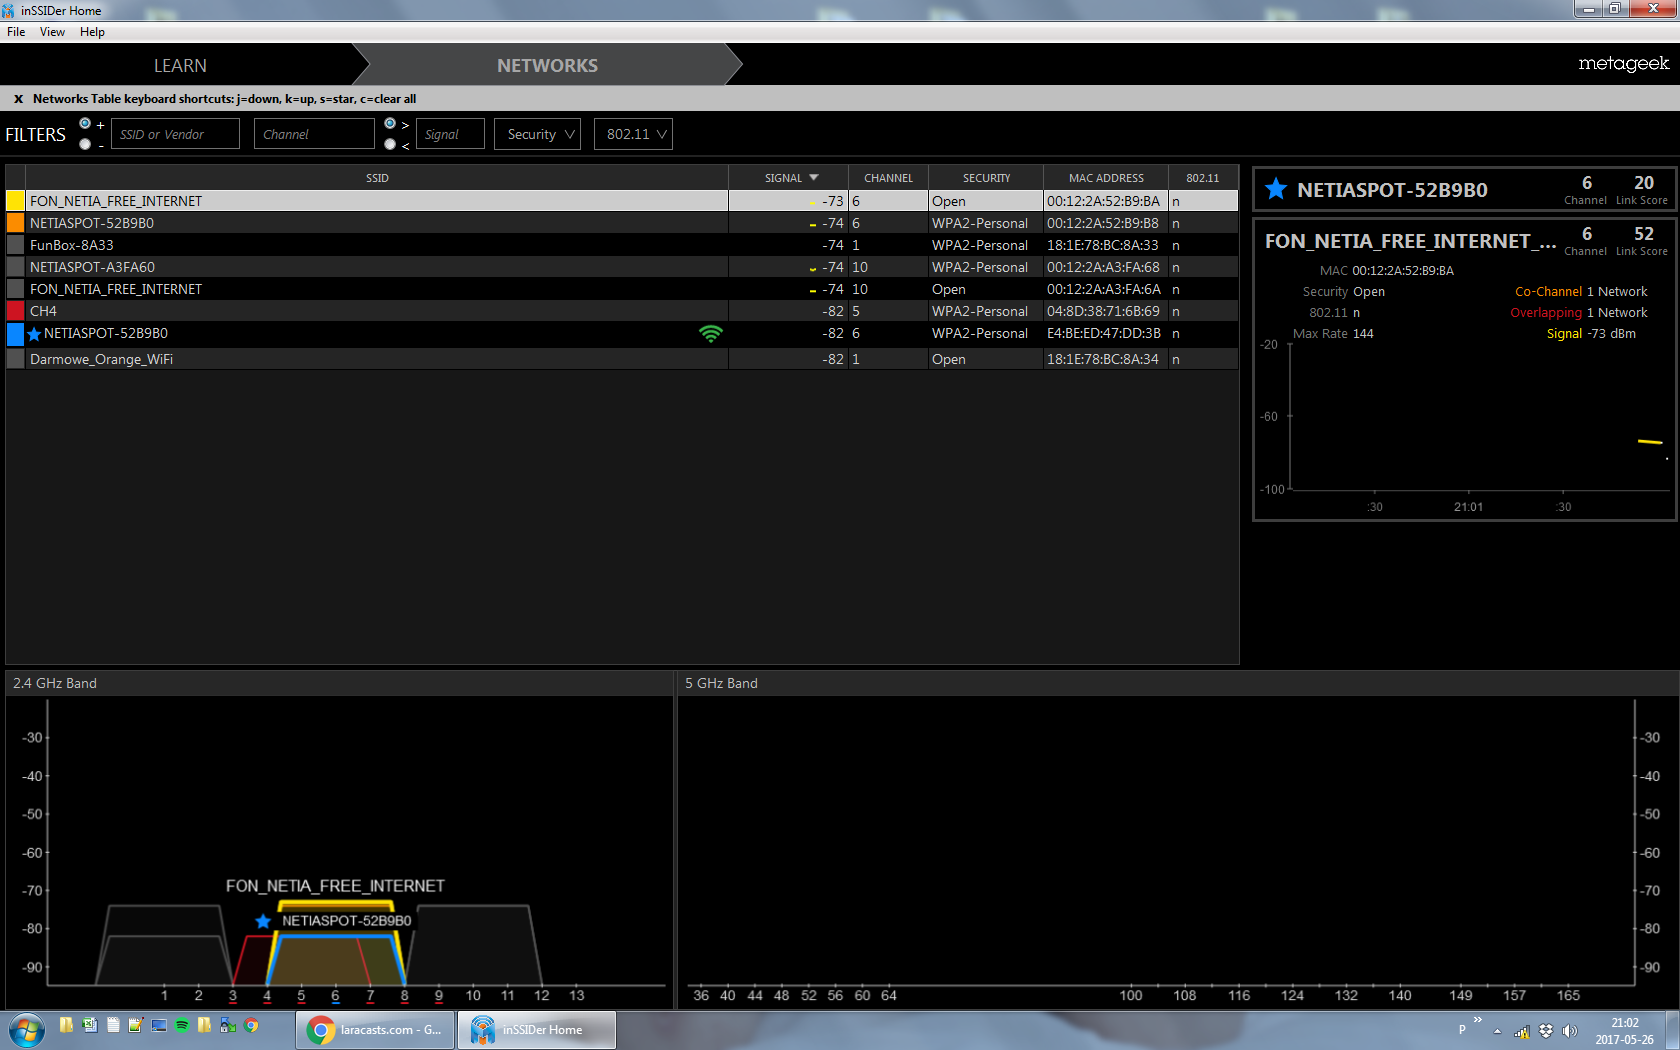
Task: Open the File menu
Action: (x=16, y=32)
